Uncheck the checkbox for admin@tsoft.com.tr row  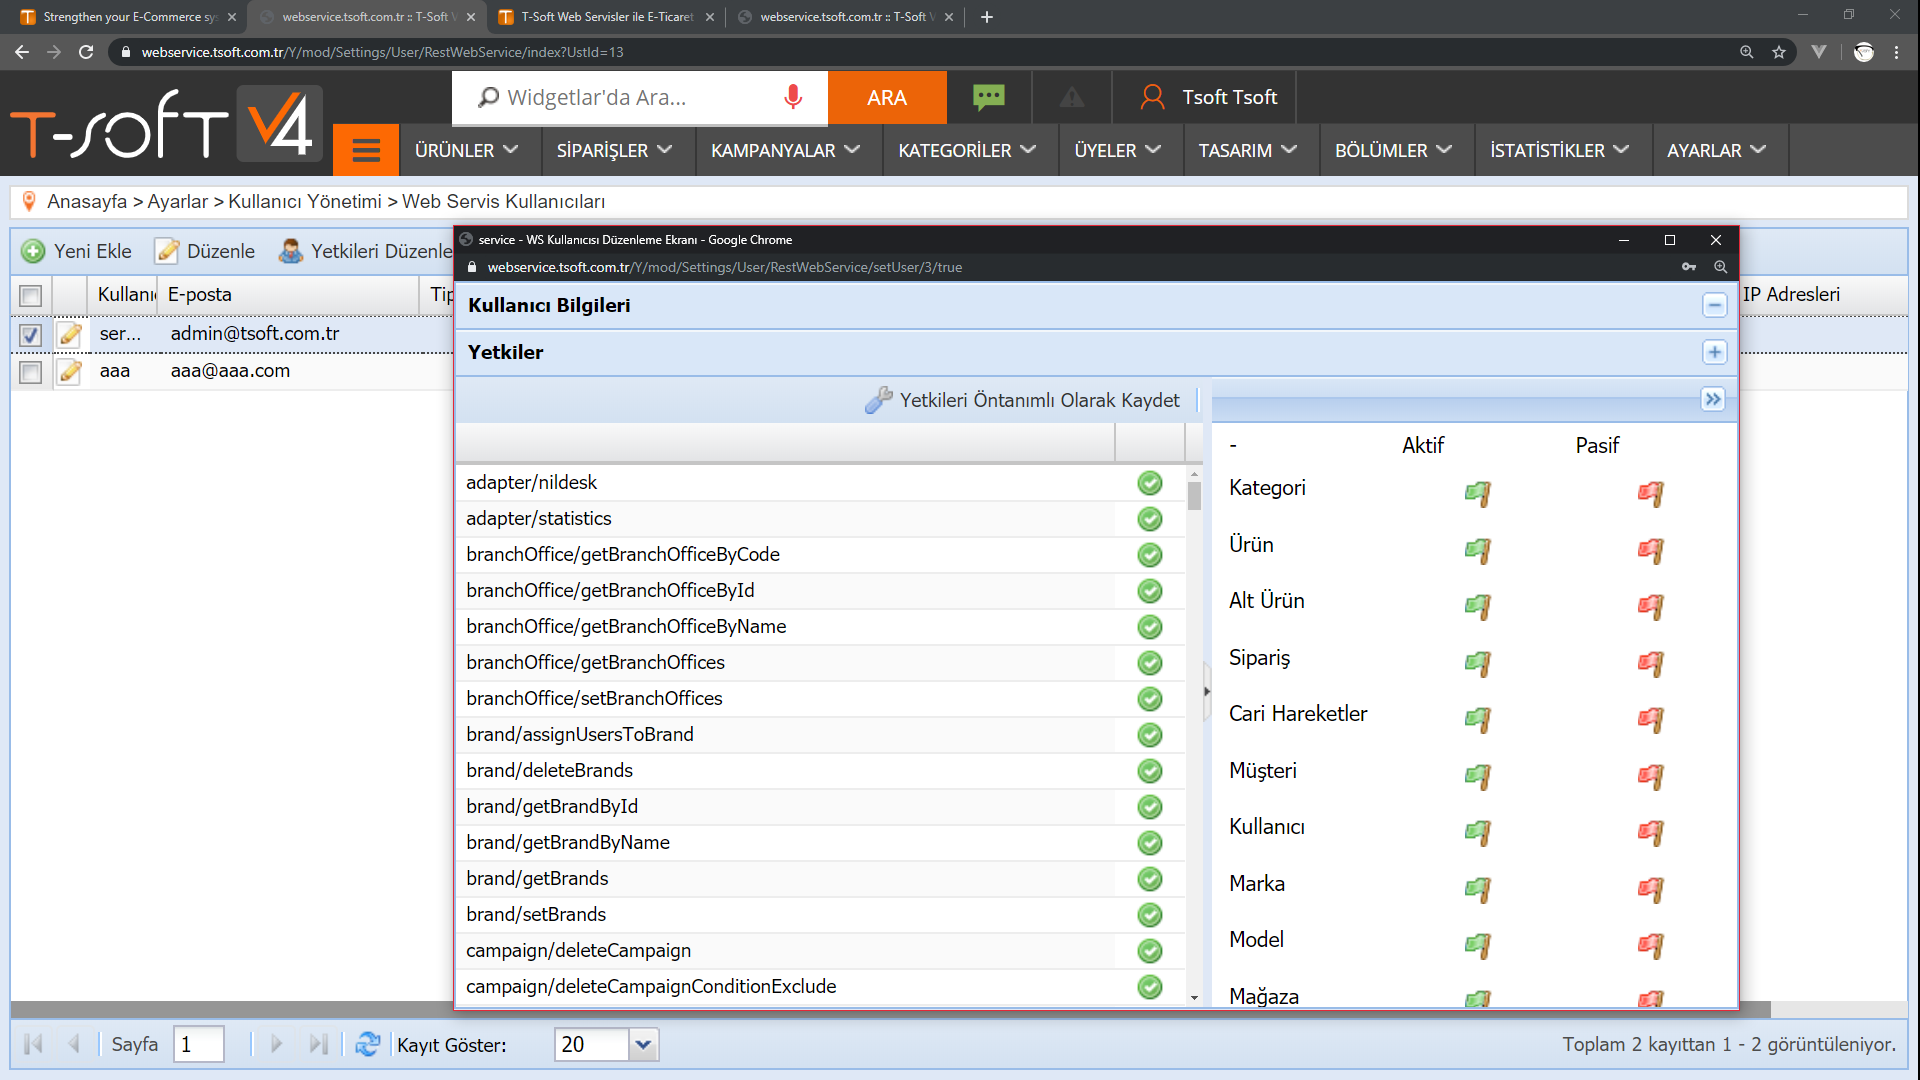(31, 335)
